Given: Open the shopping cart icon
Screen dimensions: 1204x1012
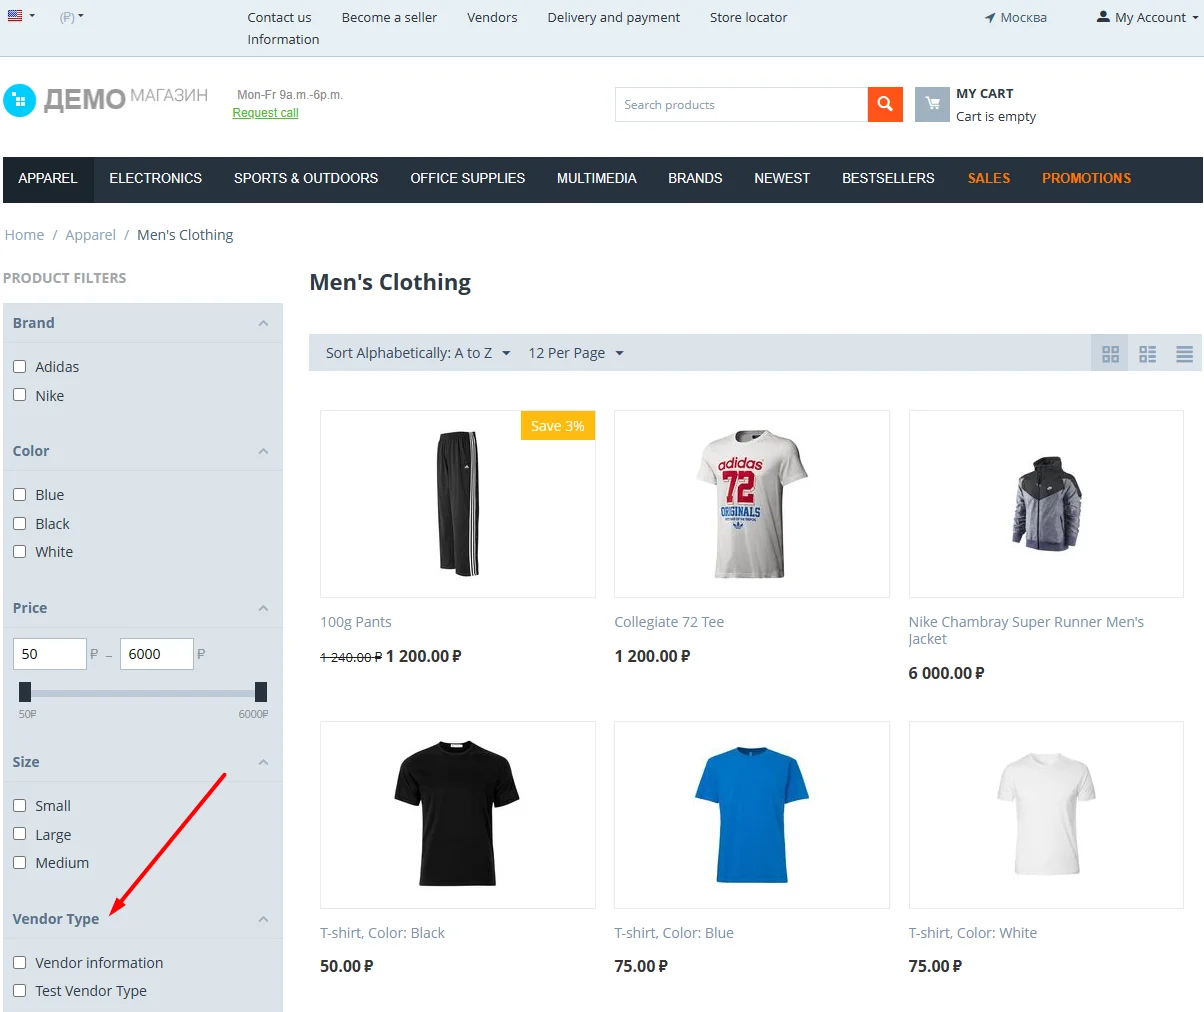Looking at the screenshot, I should [932, 104].
